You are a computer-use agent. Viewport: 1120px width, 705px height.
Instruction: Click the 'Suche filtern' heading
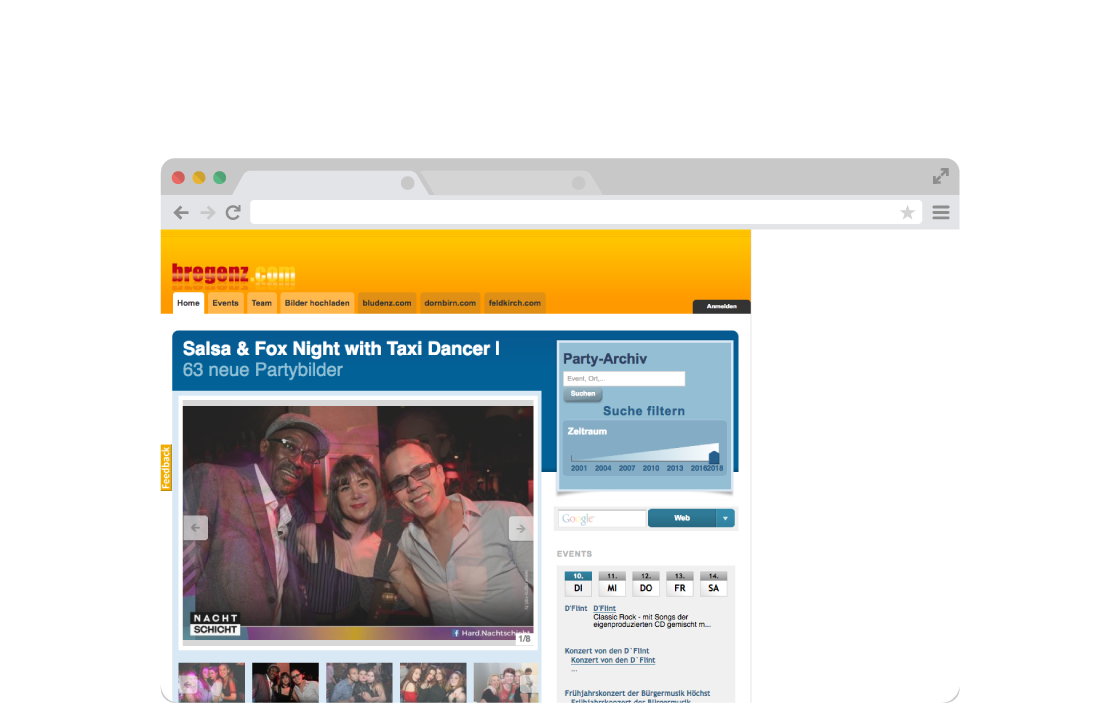(x=644, y=411)
